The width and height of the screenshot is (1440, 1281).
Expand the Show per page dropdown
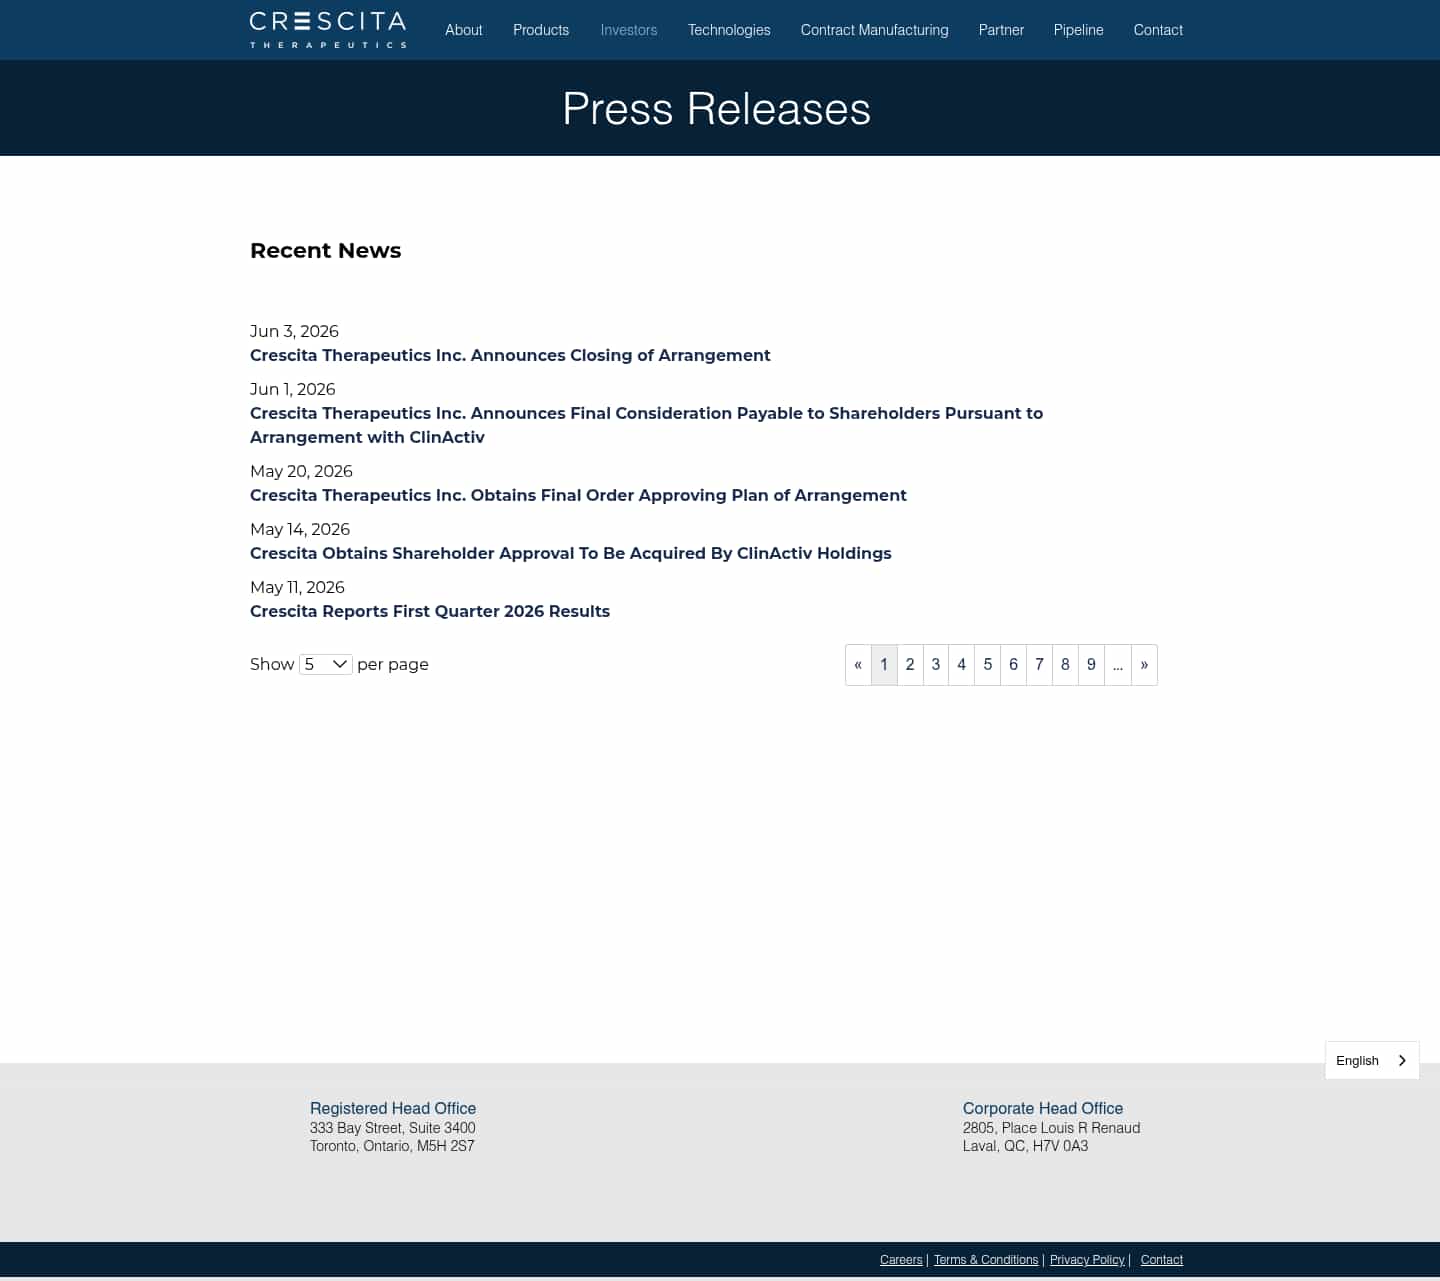[x=326, y=664]
